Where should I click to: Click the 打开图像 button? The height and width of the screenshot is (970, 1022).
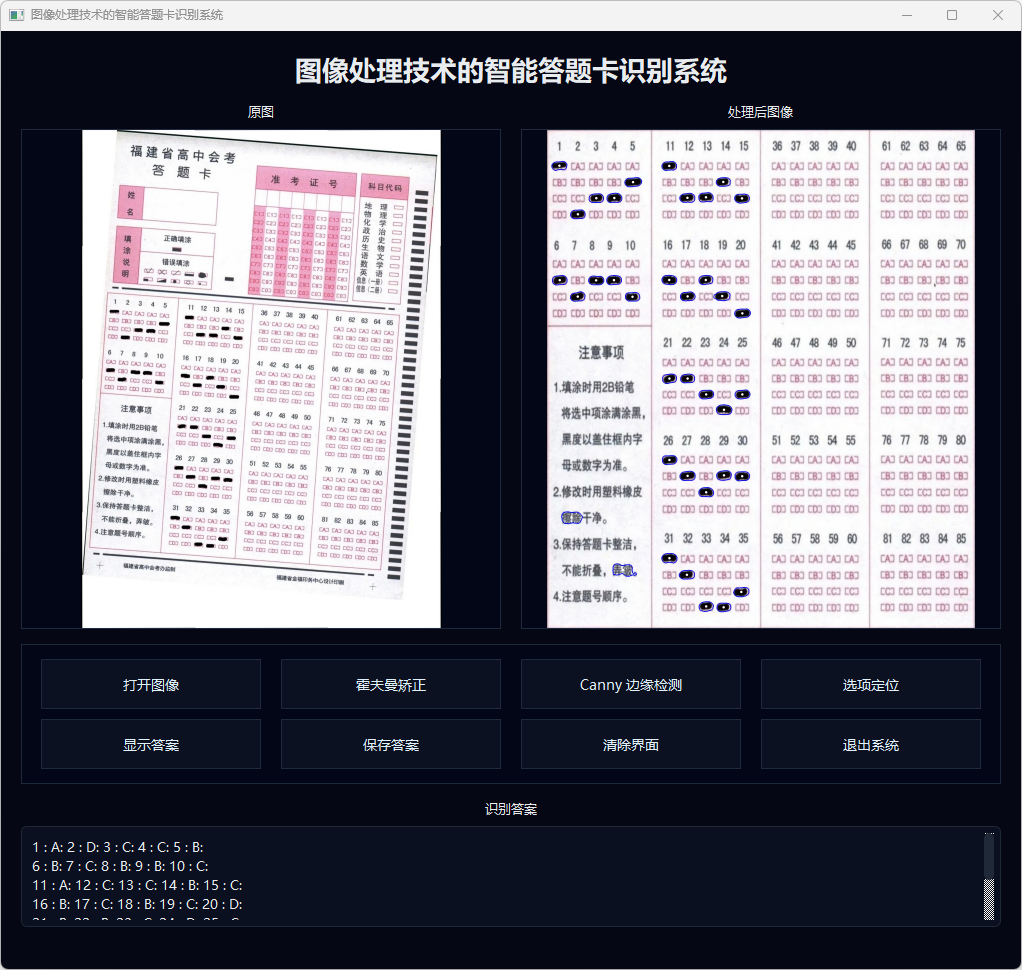151,685
